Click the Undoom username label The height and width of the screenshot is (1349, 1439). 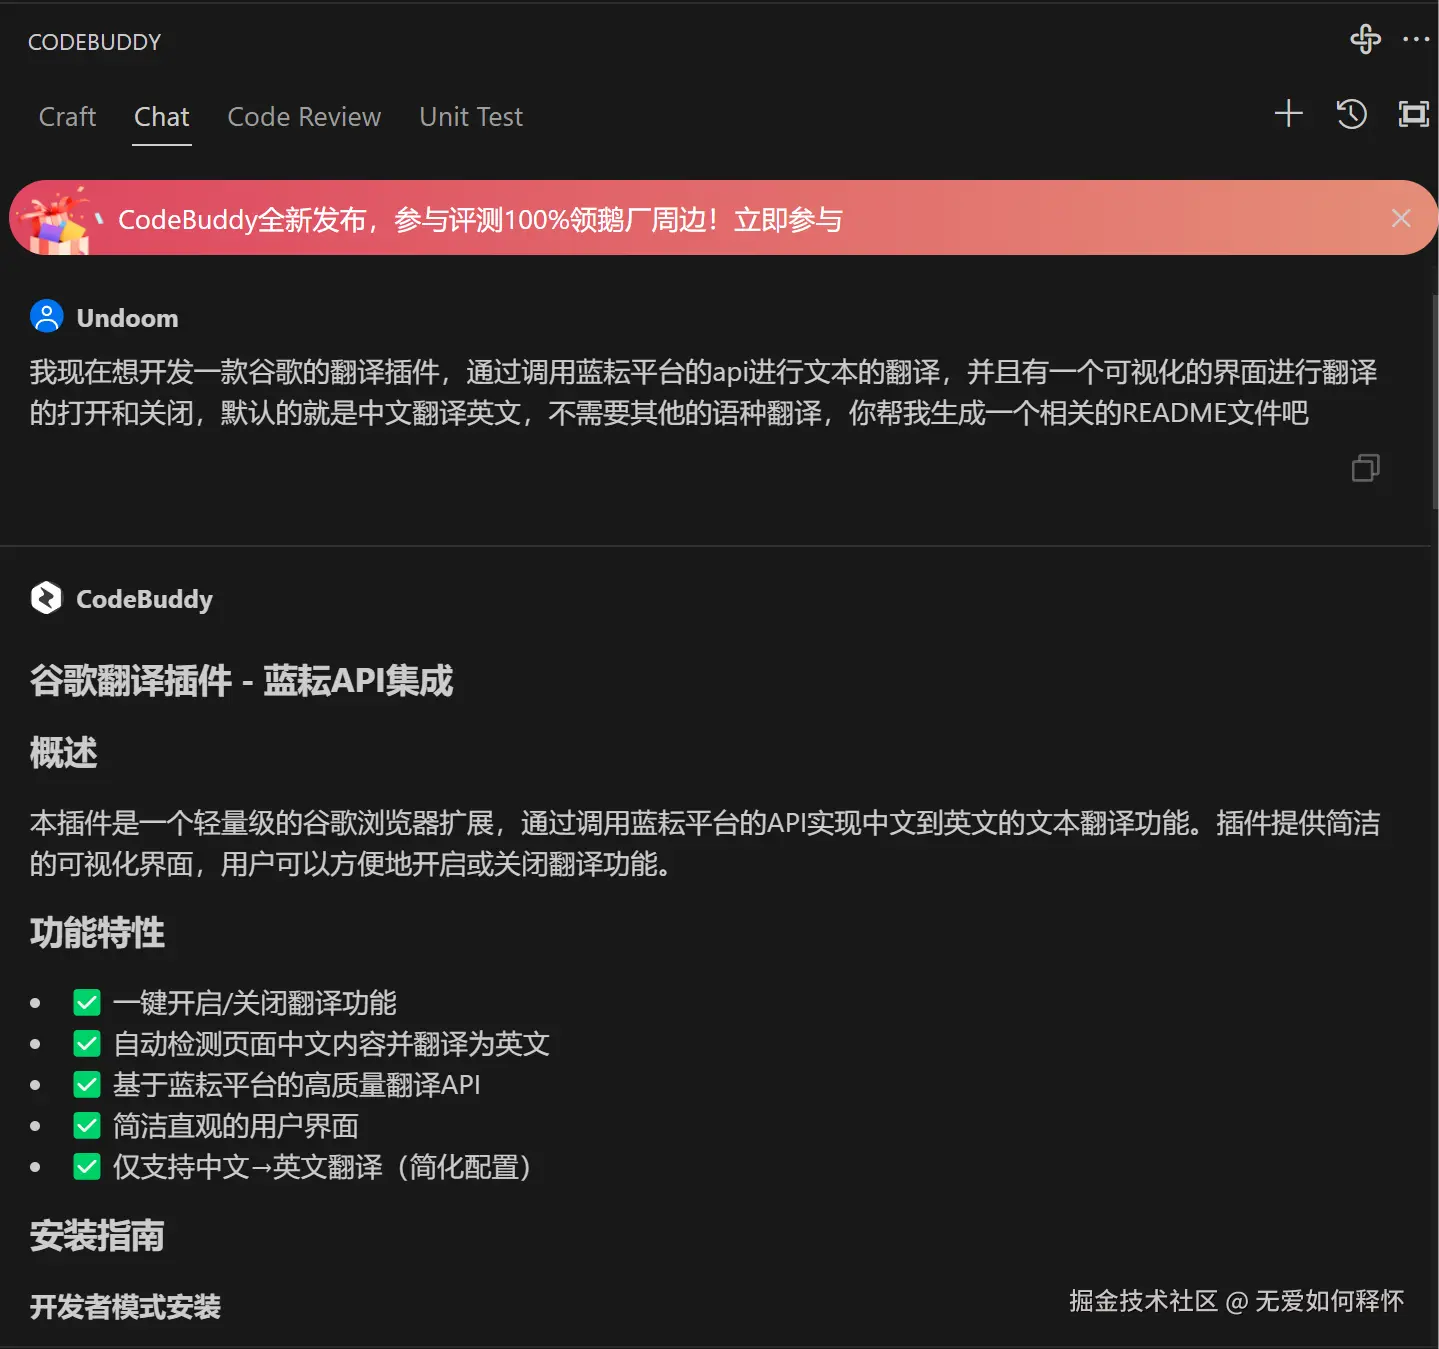(127, 318)
